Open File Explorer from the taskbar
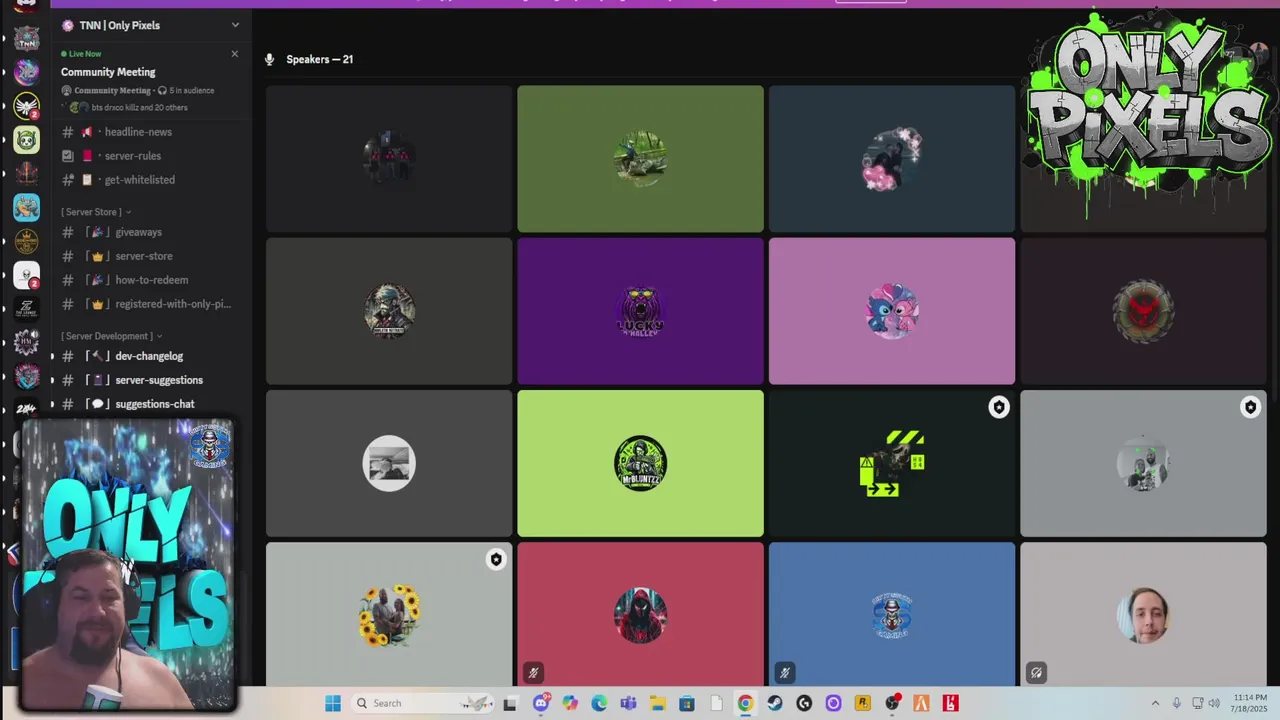This screenshot has width=1280, height=720. click(657, 703)
